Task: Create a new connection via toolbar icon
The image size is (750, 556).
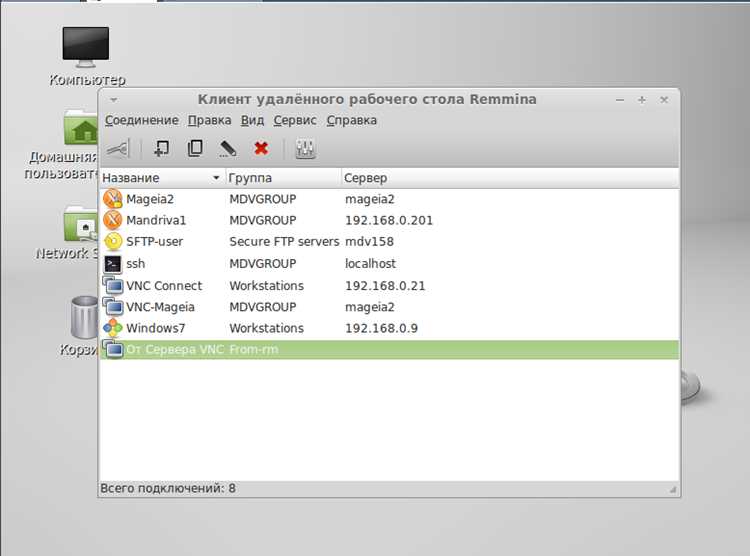Action: 161,148
